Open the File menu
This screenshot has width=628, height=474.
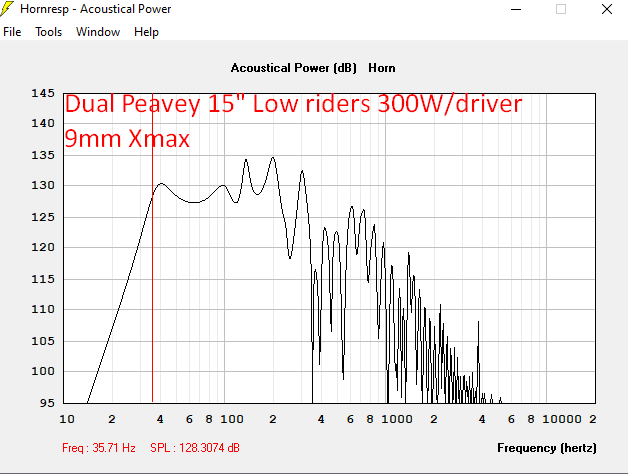(x=12, y=32)
